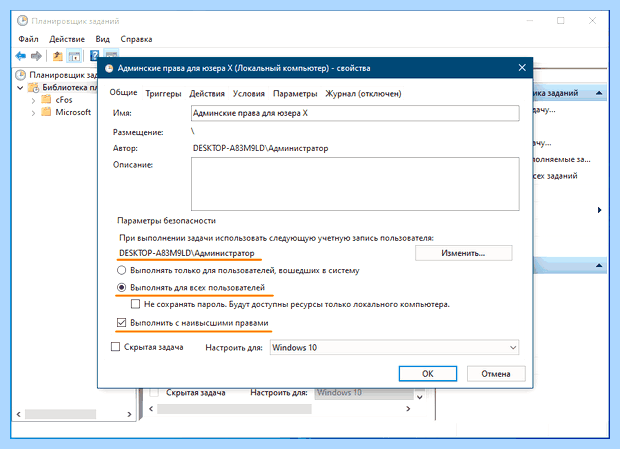Click the Up one level folder icon
The image size is (620, 449).
(58, 56)
